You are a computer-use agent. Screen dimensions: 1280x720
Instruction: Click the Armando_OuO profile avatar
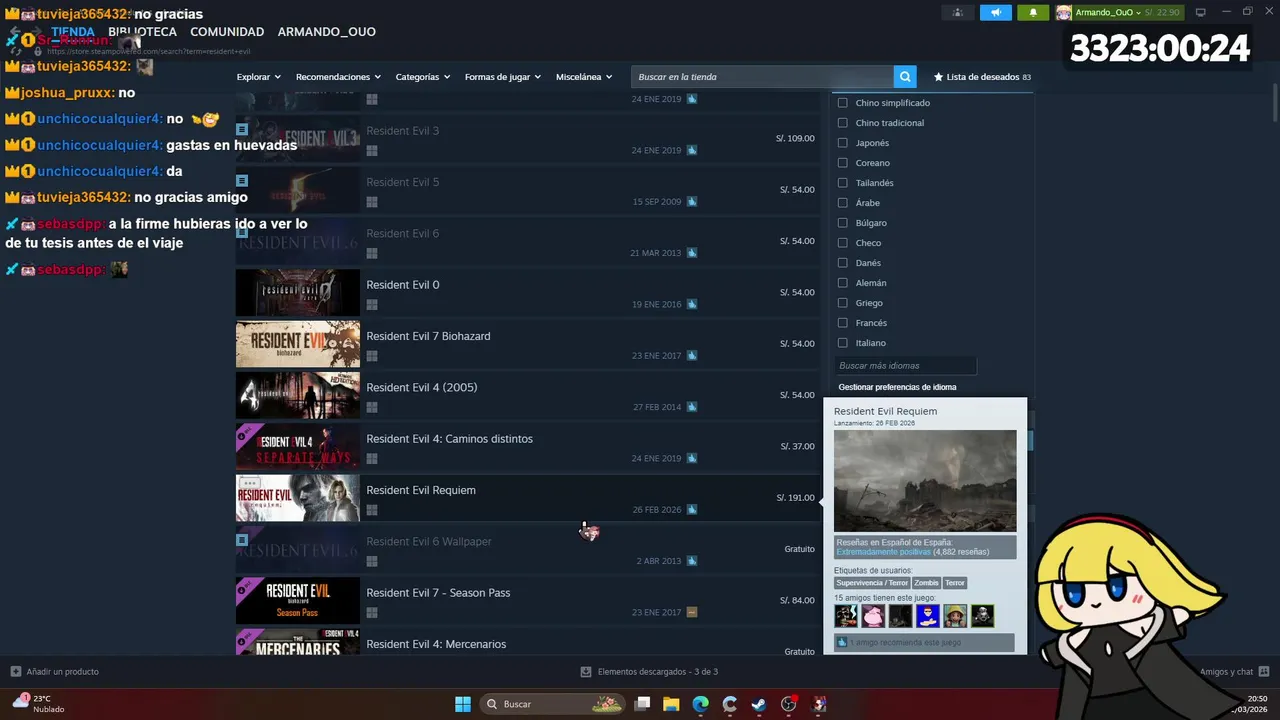tap(1064, 12)
